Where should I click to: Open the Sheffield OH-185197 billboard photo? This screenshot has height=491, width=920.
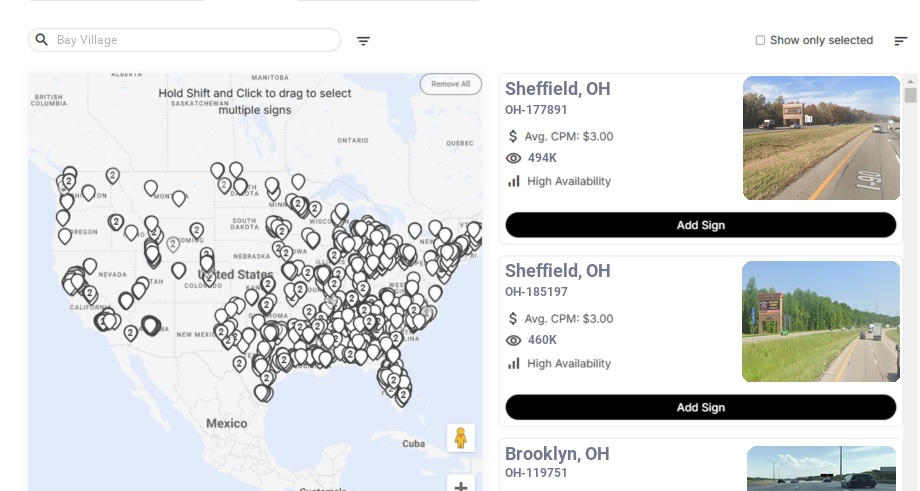[x=821, y=321]
